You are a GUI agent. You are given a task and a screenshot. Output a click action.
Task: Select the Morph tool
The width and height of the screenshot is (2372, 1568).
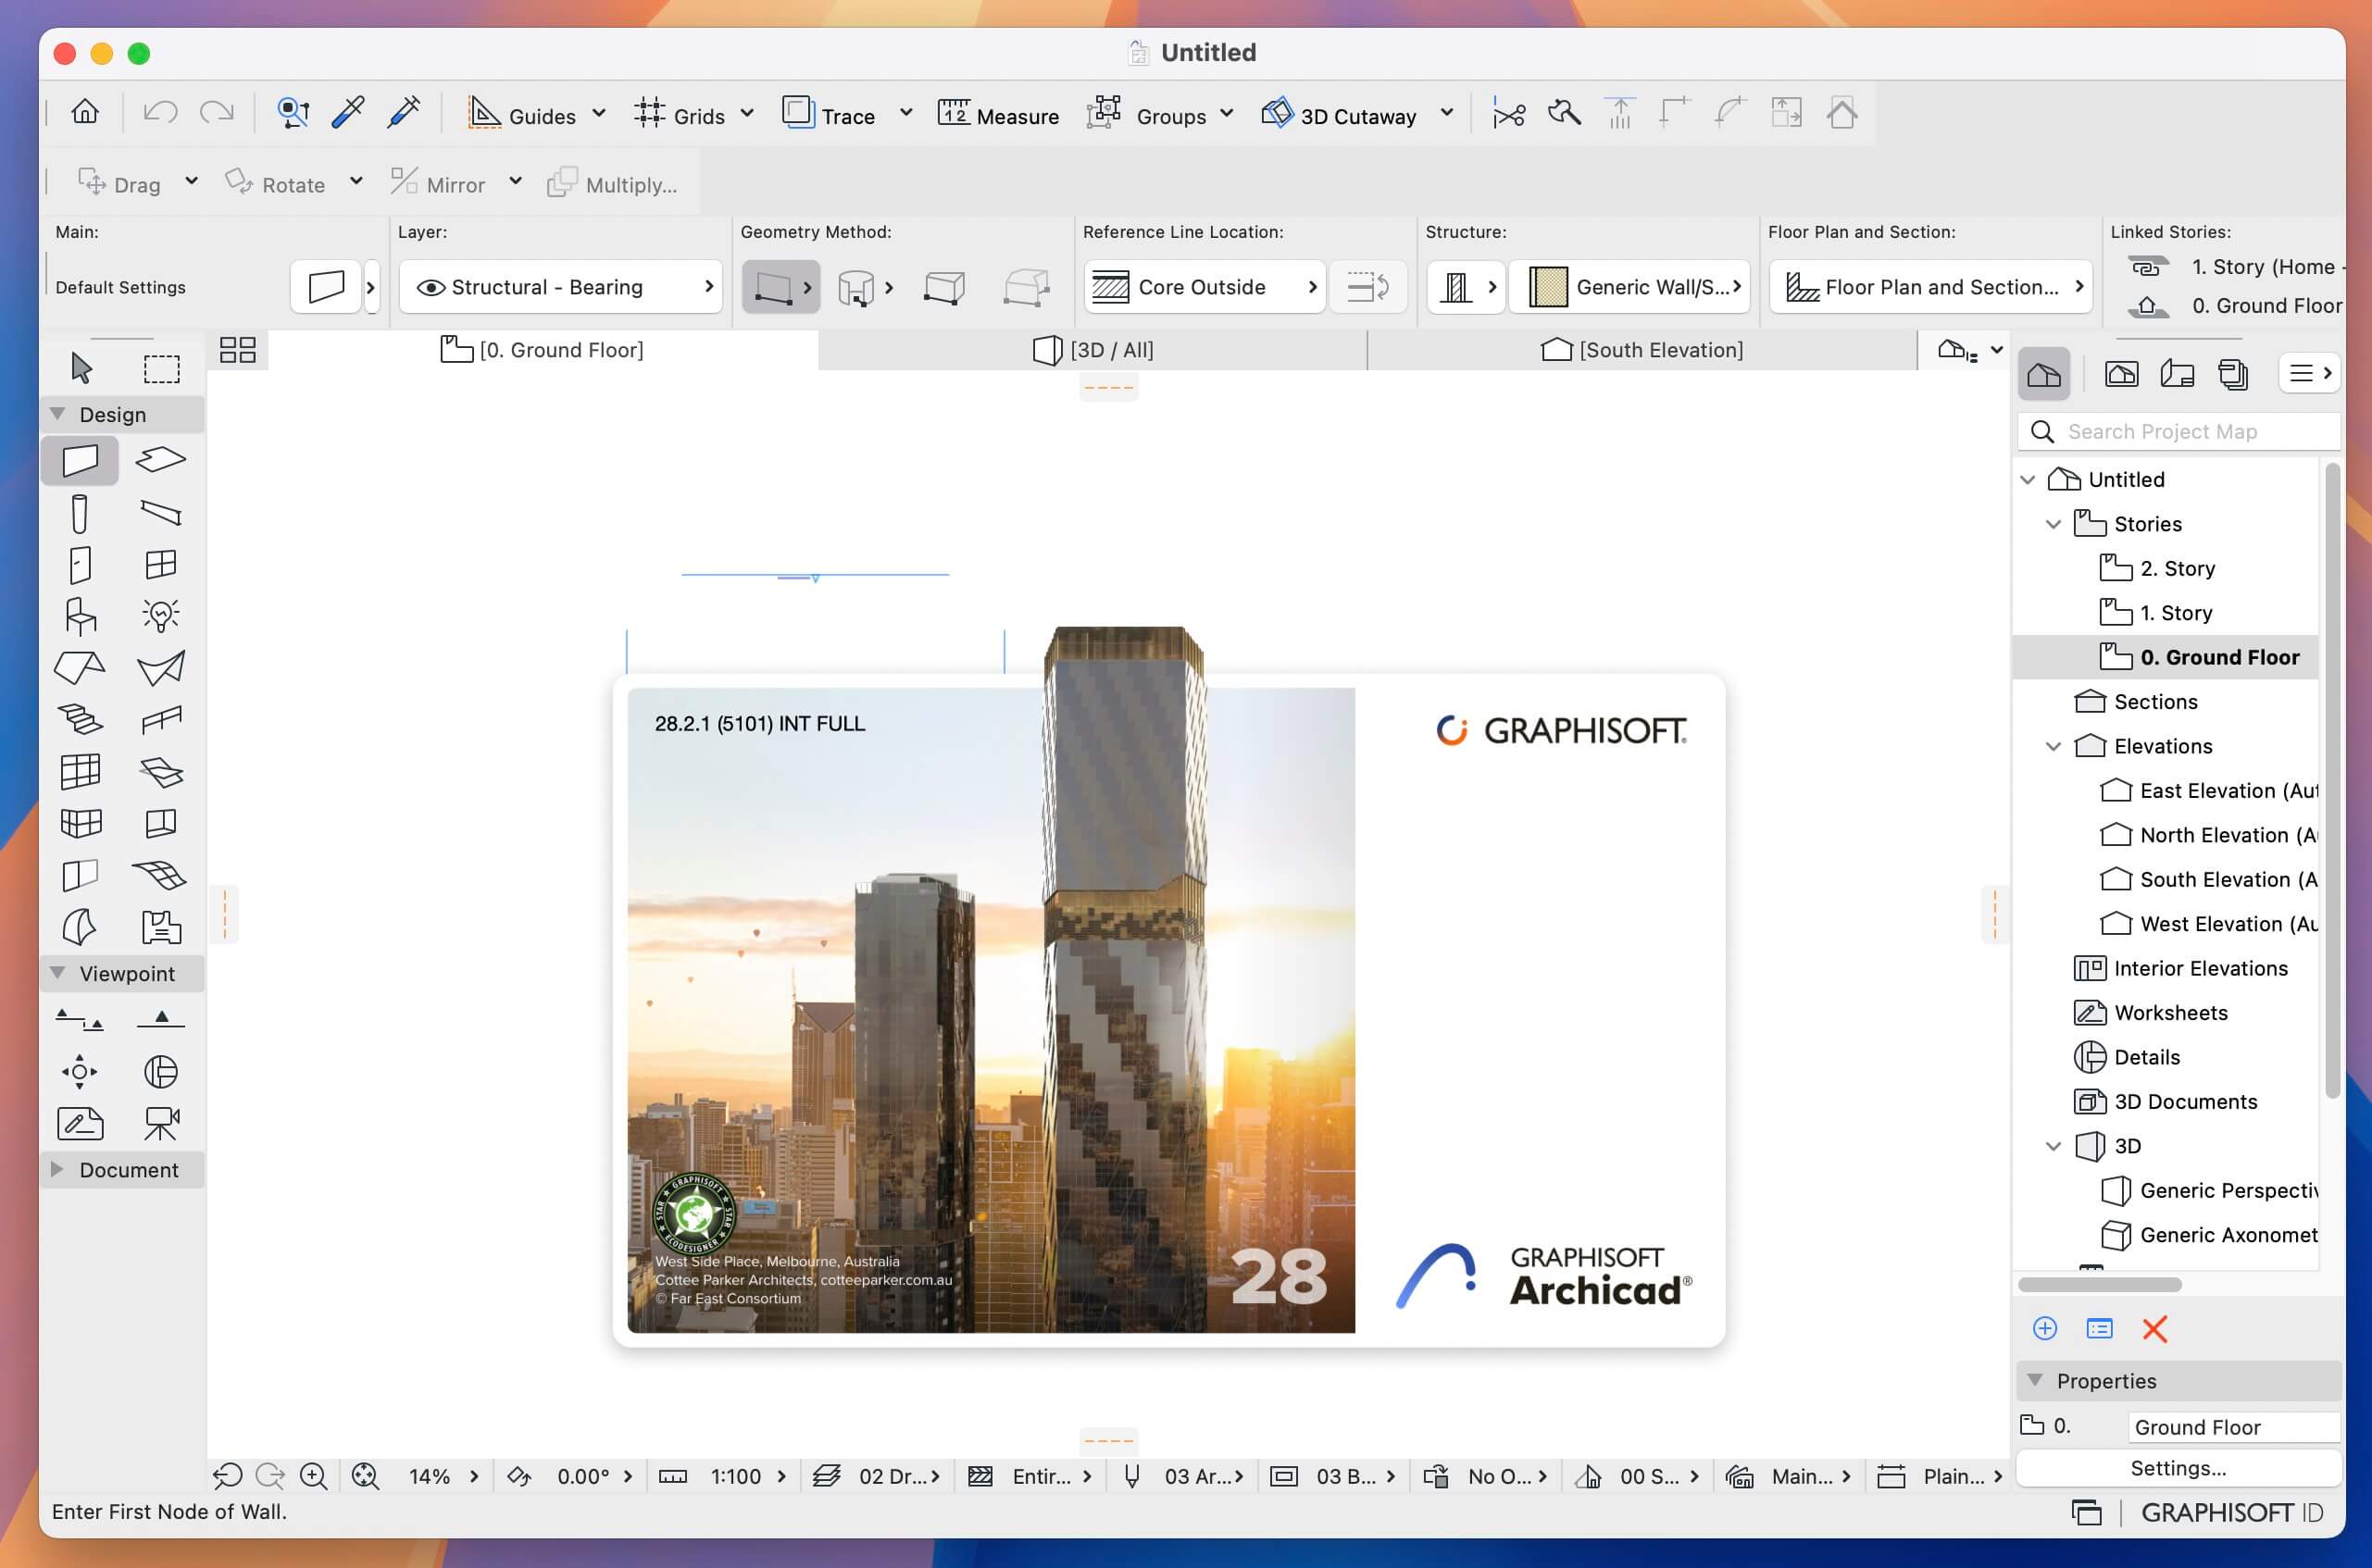click(x=80, y=926)
